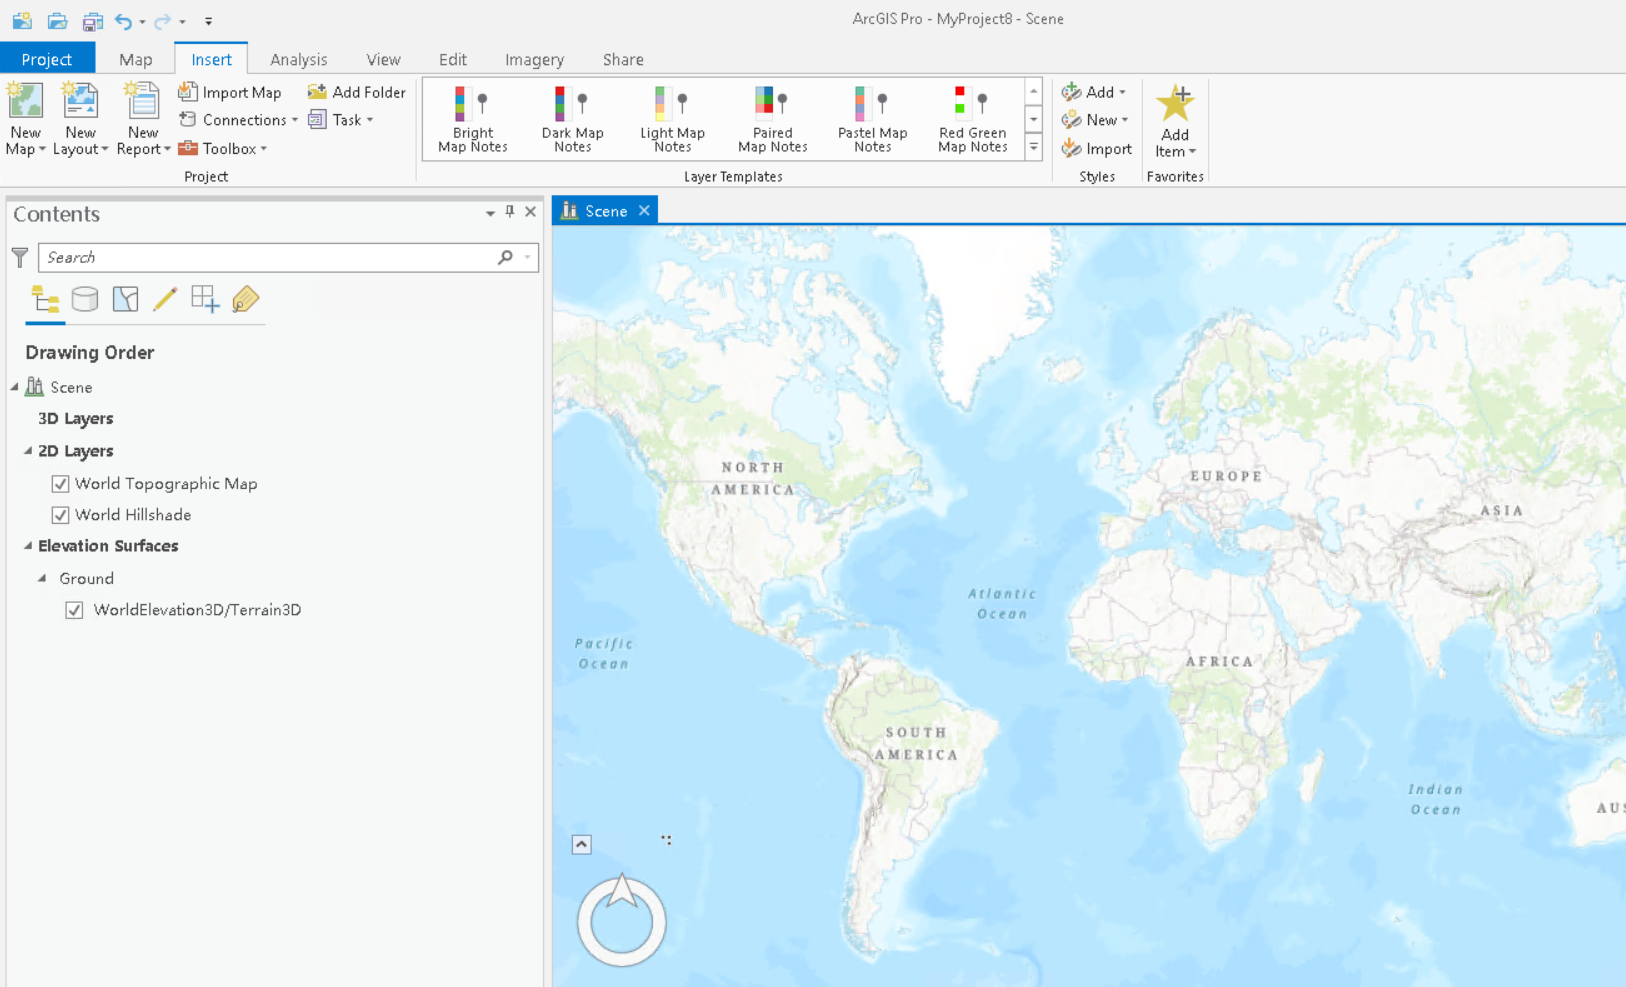
Task: Click the New Report icon
Action: coord(142,101)
